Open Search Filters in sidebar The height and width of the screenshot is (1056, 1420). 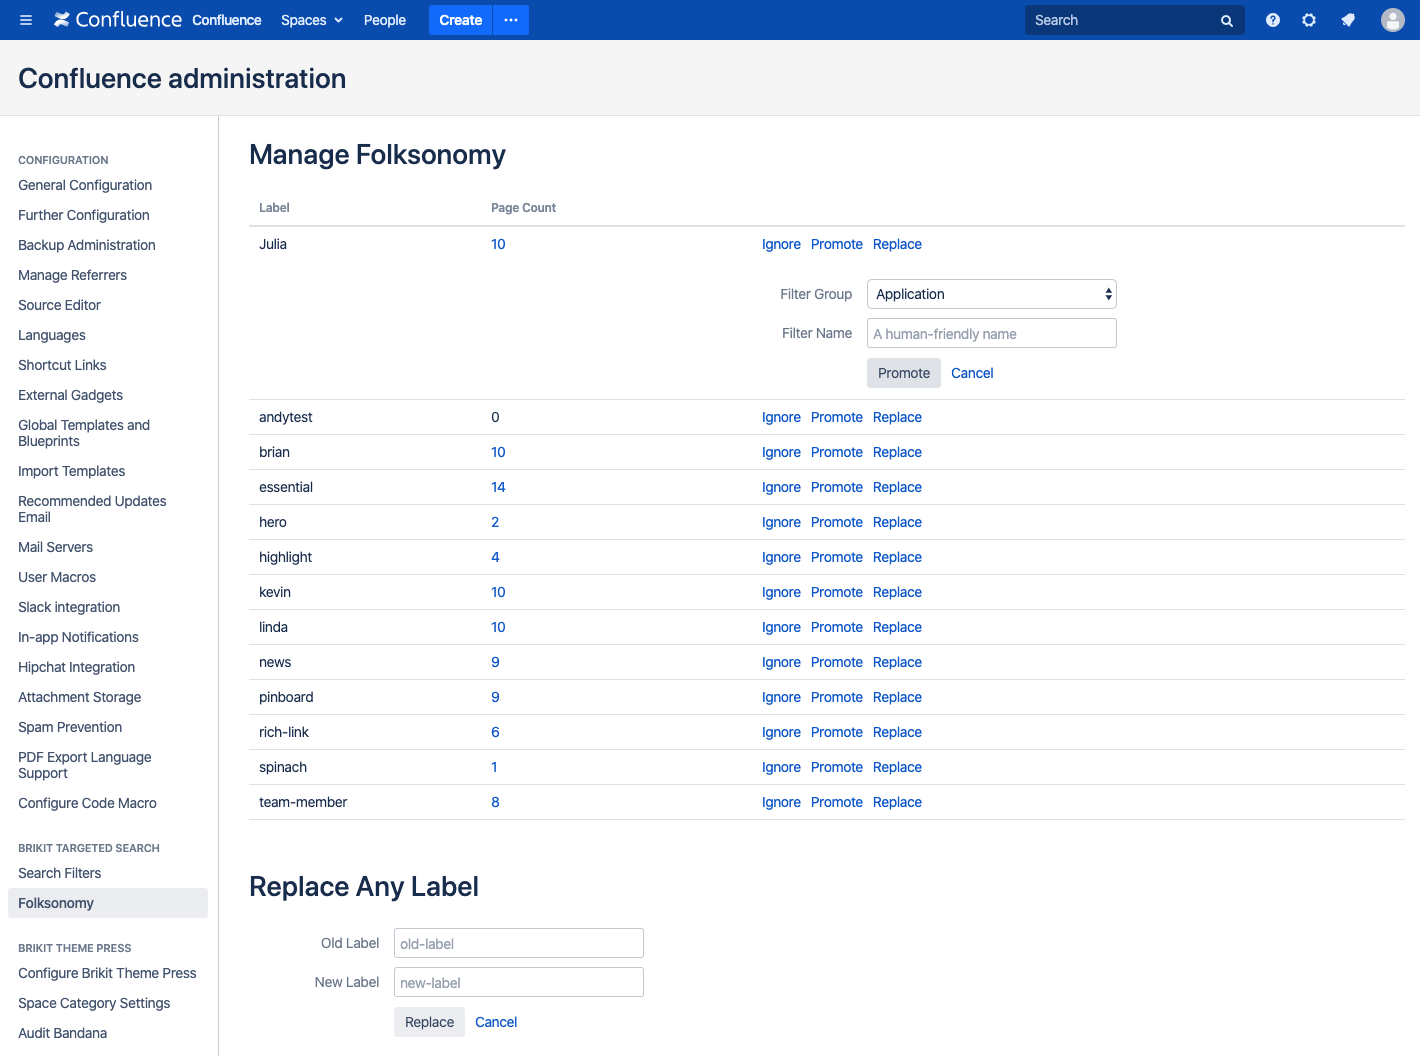[59, 873]
